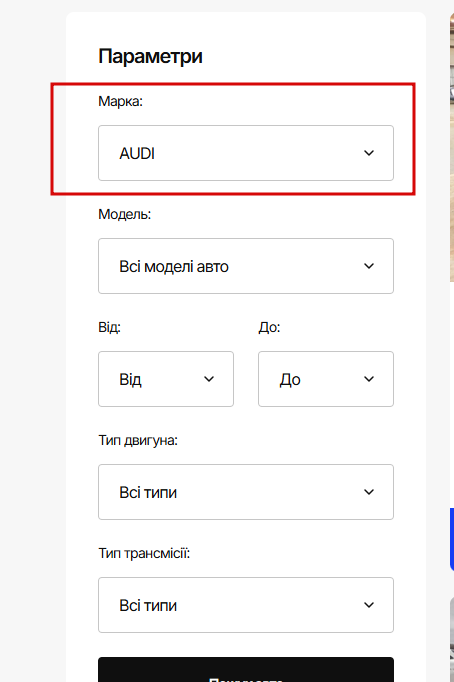Open the car photo thumbnail at top right edge

click(x=452, y=148)
